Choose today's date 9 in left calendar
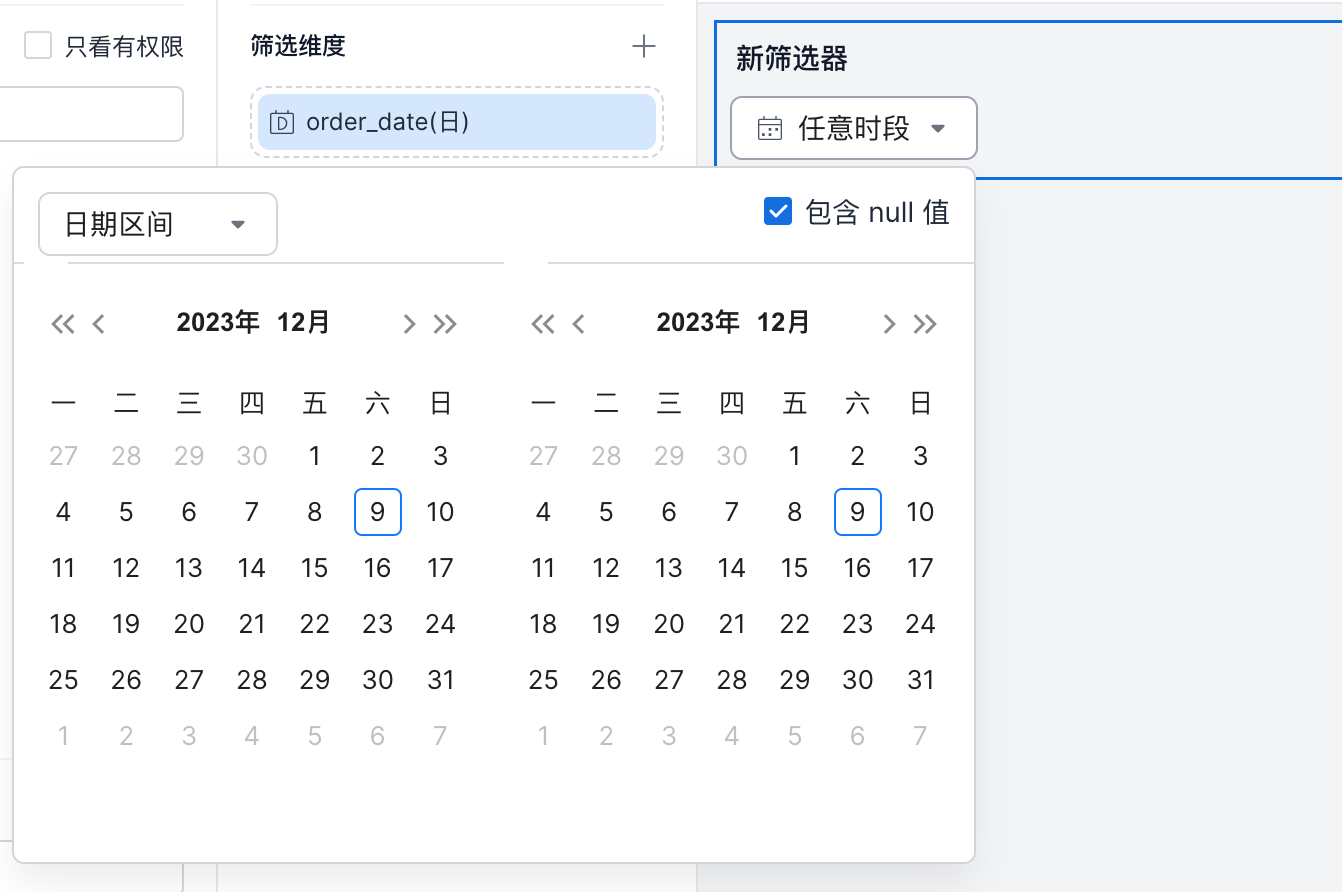The image size is (1342, 892). [377, 513]
